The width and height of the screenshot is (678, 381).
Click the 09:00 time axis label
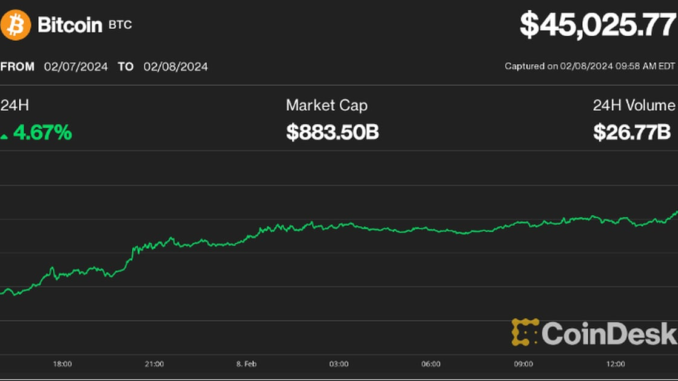click(523, 364)
